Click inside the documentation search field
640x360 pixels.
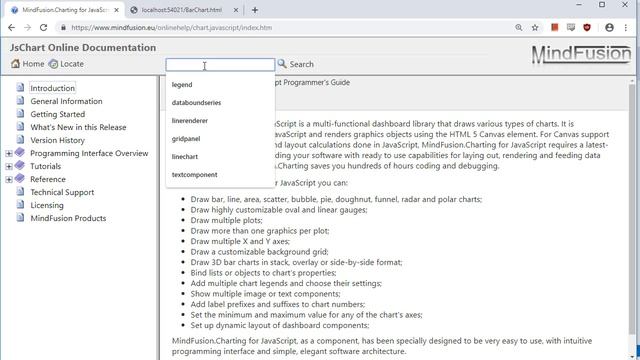point(220,64)
